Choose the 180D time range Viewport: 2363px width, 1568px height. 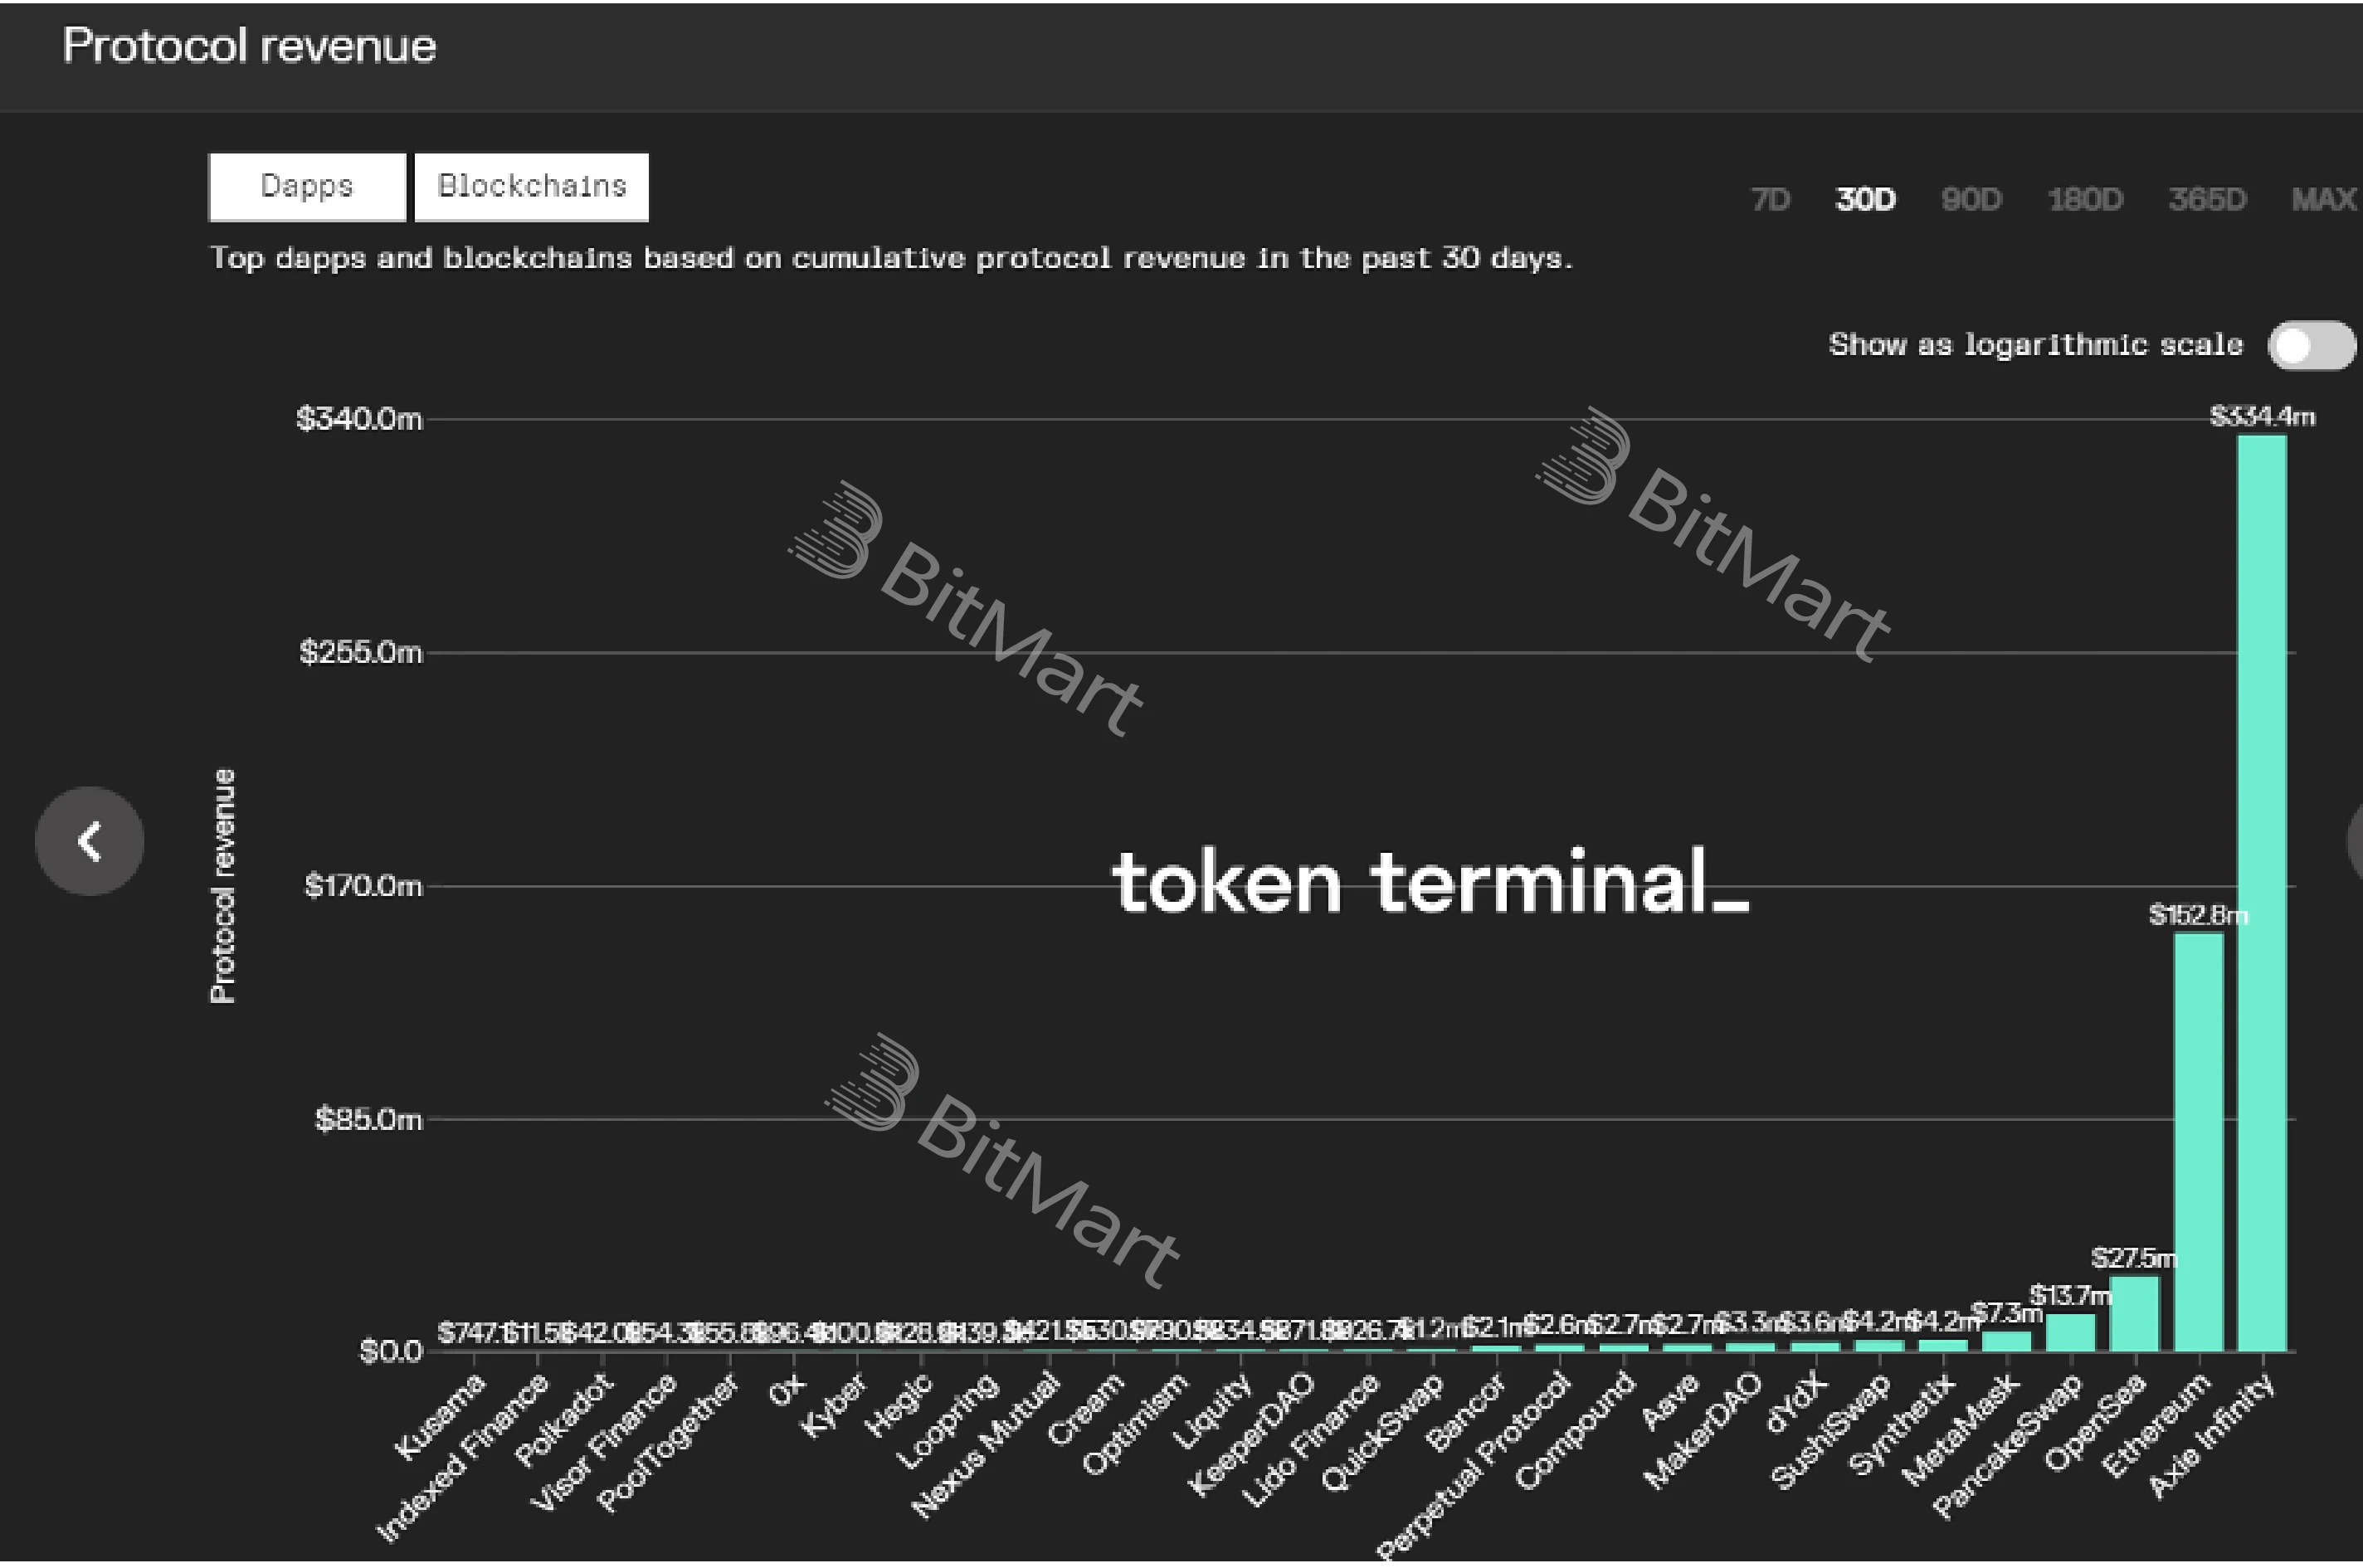pos(2085,200)
